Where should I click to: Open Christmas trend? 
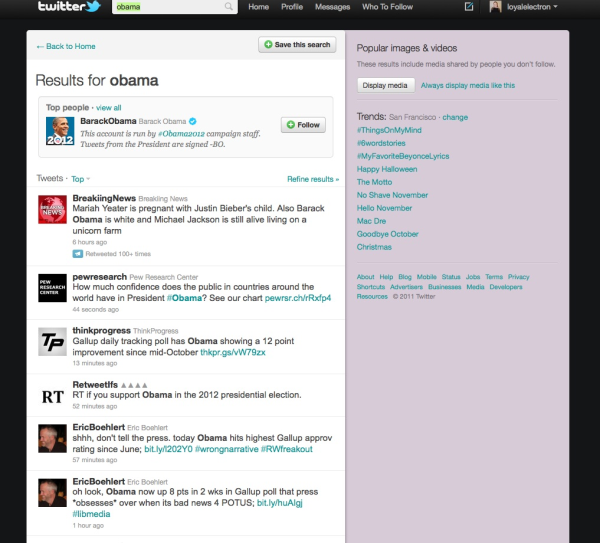[374, 247]
